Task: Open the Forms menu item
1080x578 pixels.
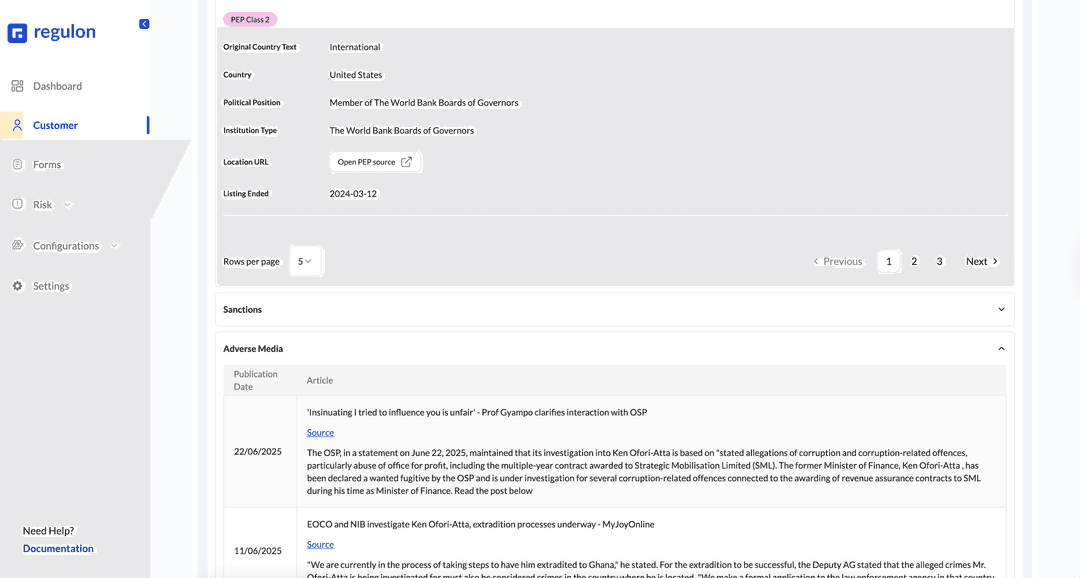Action: 47,165
